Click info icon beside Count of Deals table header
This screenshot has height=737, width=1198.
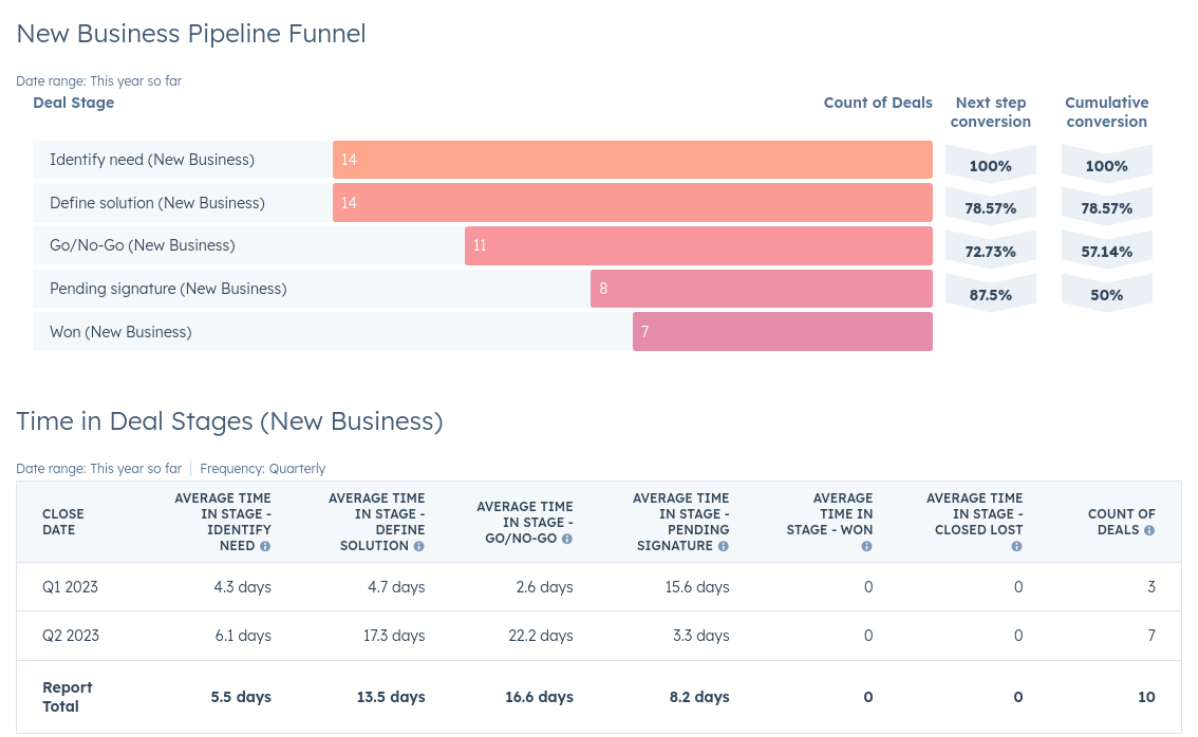(1149, 530)
